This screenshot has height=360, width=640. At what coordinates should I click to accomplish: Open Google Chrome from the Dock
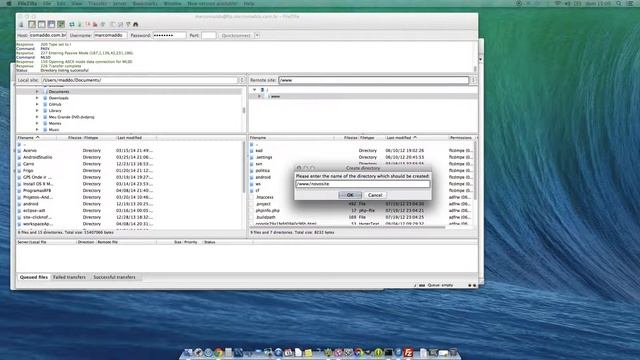point(219,352)
